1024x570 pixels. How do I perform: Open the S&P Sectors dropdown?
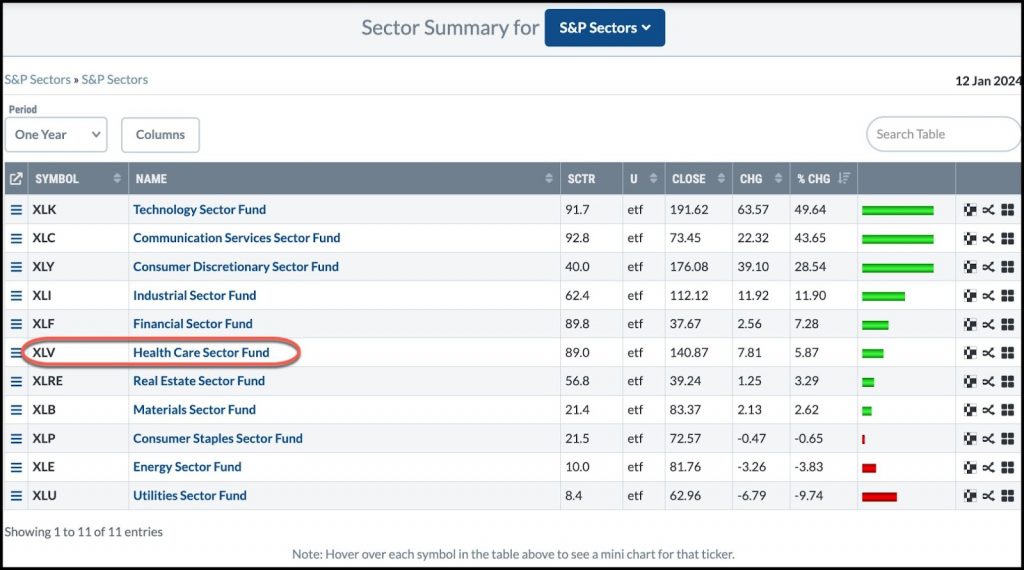[605, 28]
